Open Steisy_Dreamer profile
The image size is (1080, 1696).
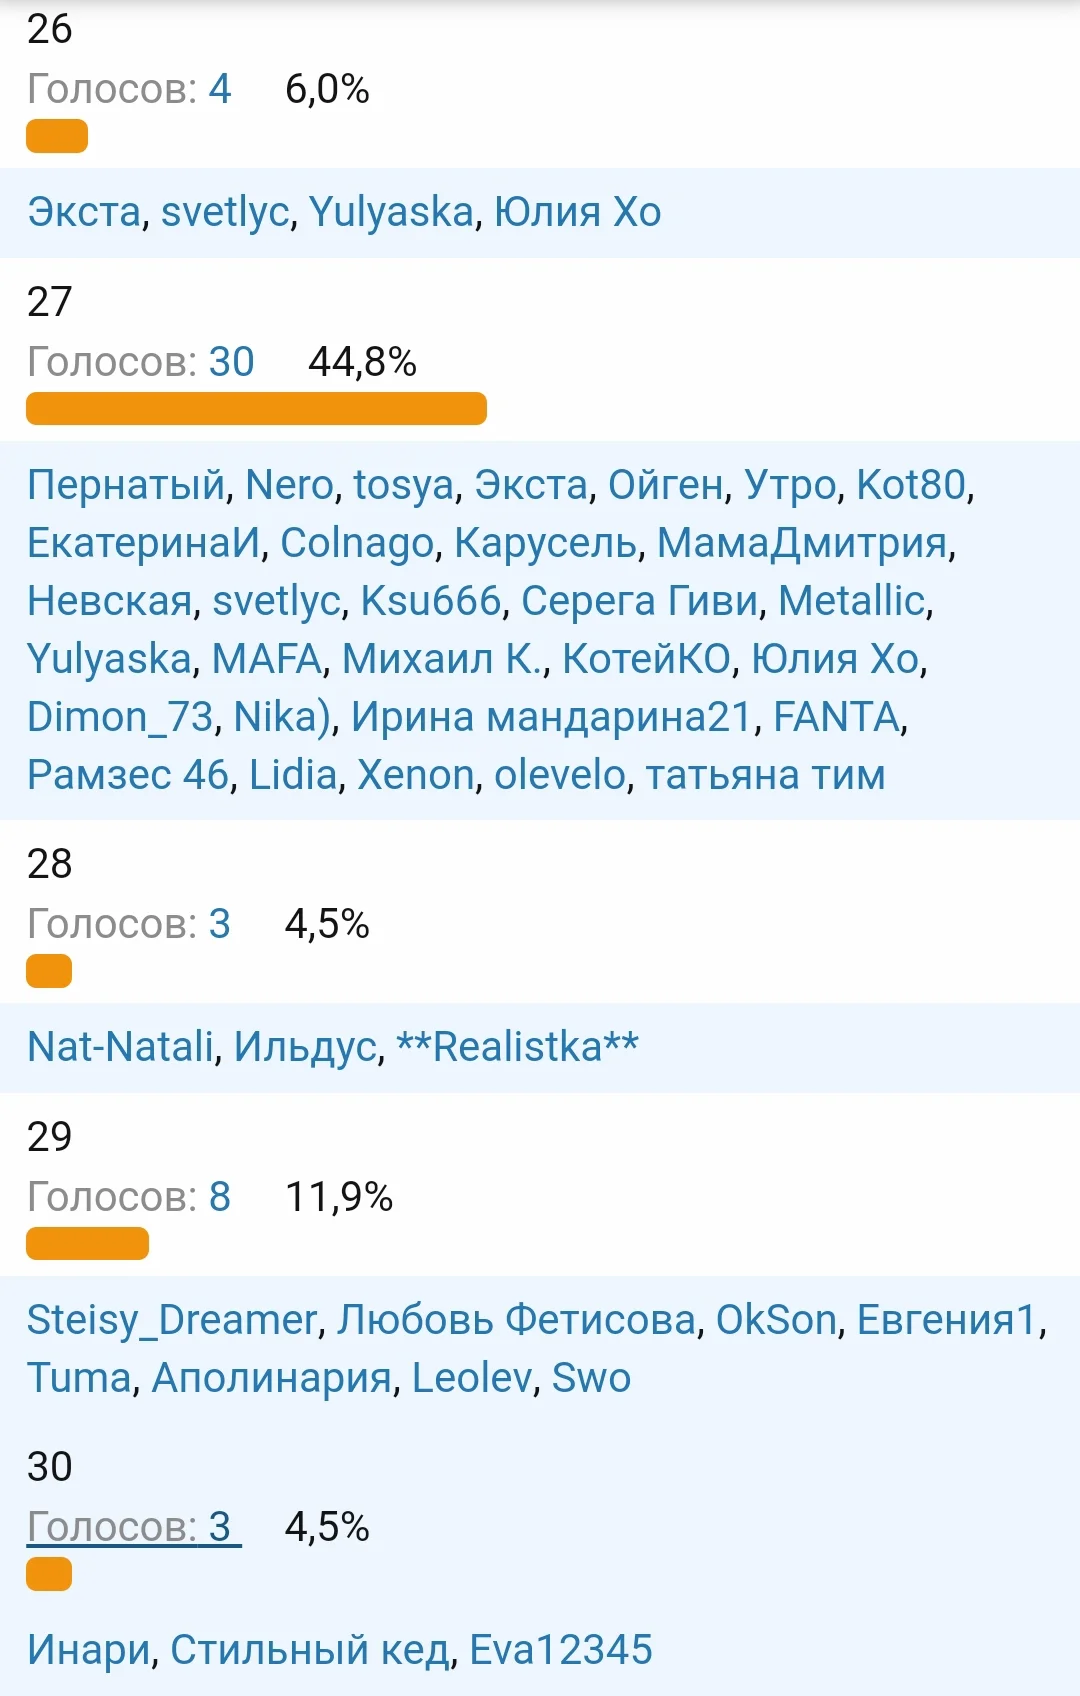click(172, 1321)
